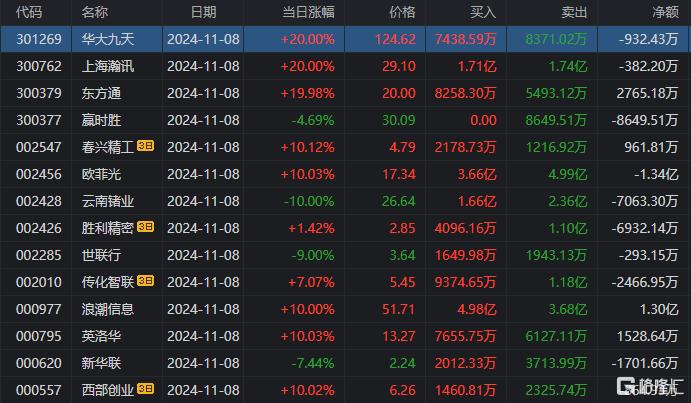The height and width of the screenshot is (403, 691).
Task: Select stock code 002547
Action: [39, 147]
